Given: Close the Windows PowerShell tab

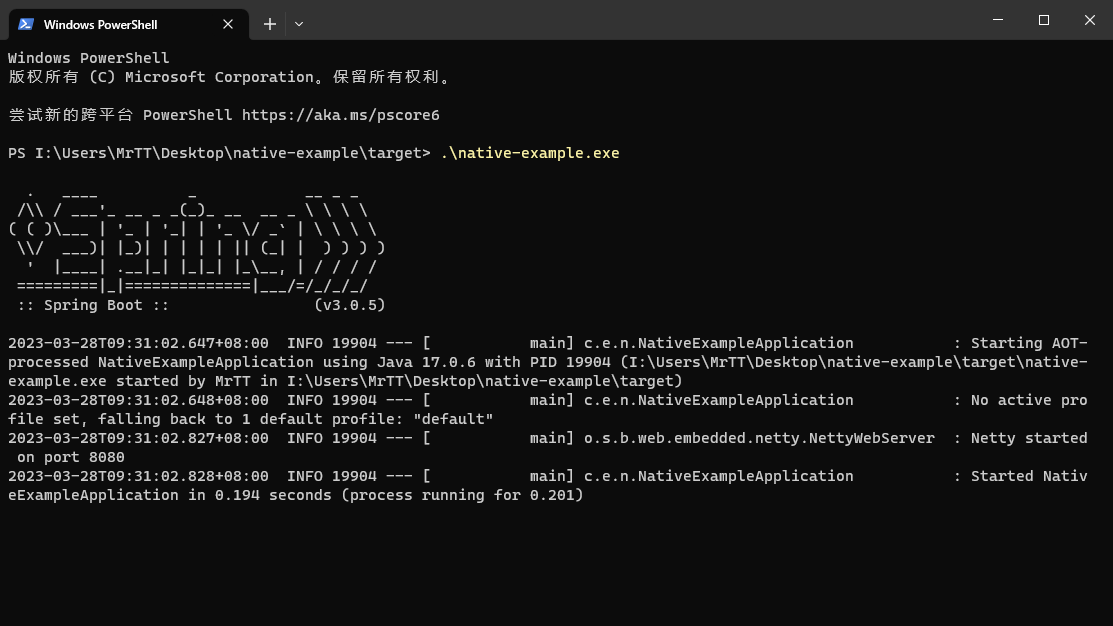Looking at the screenshot, I should [228, 24].
